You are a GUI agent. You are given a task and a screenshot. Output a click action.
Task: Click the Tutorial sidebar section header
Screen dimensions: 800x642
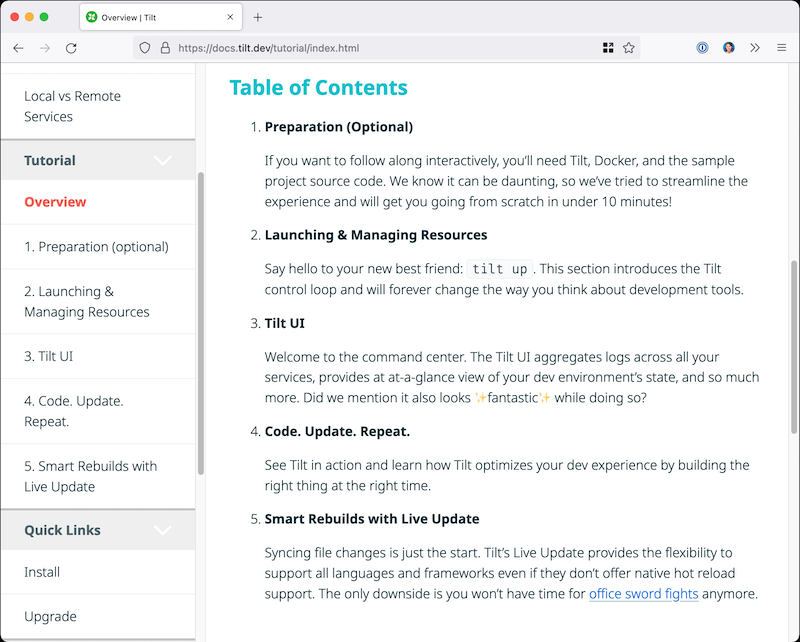point(98,160)
